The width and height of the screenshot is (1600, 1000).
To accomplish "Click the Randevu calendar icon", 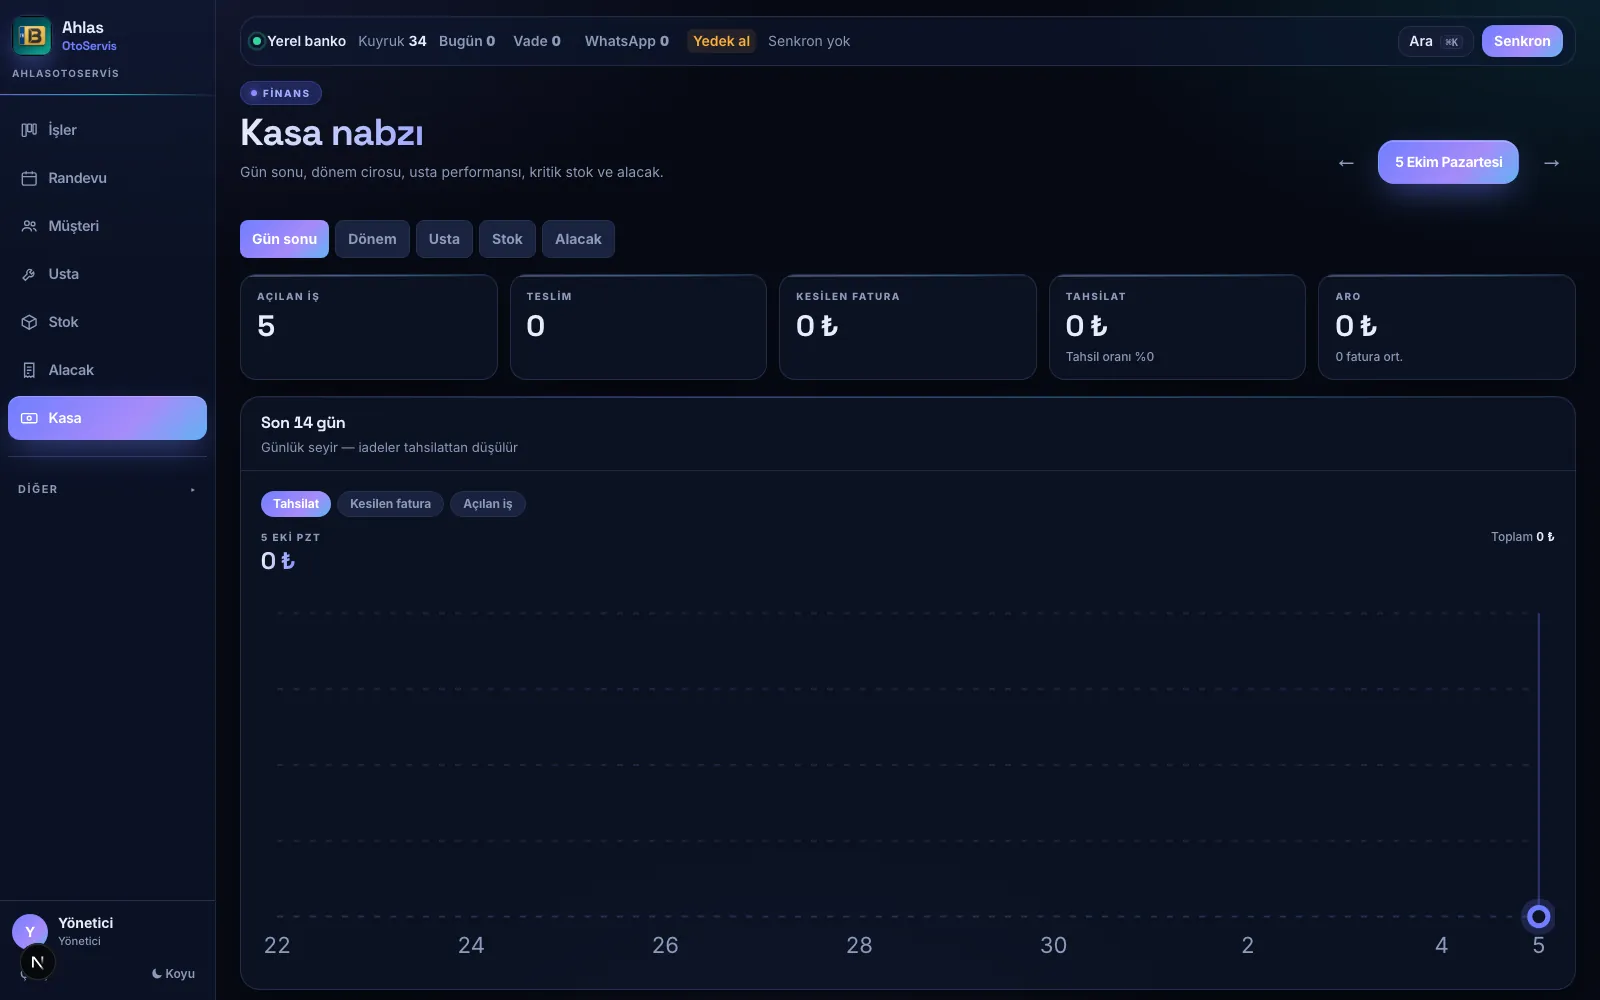I will (29, 178).
